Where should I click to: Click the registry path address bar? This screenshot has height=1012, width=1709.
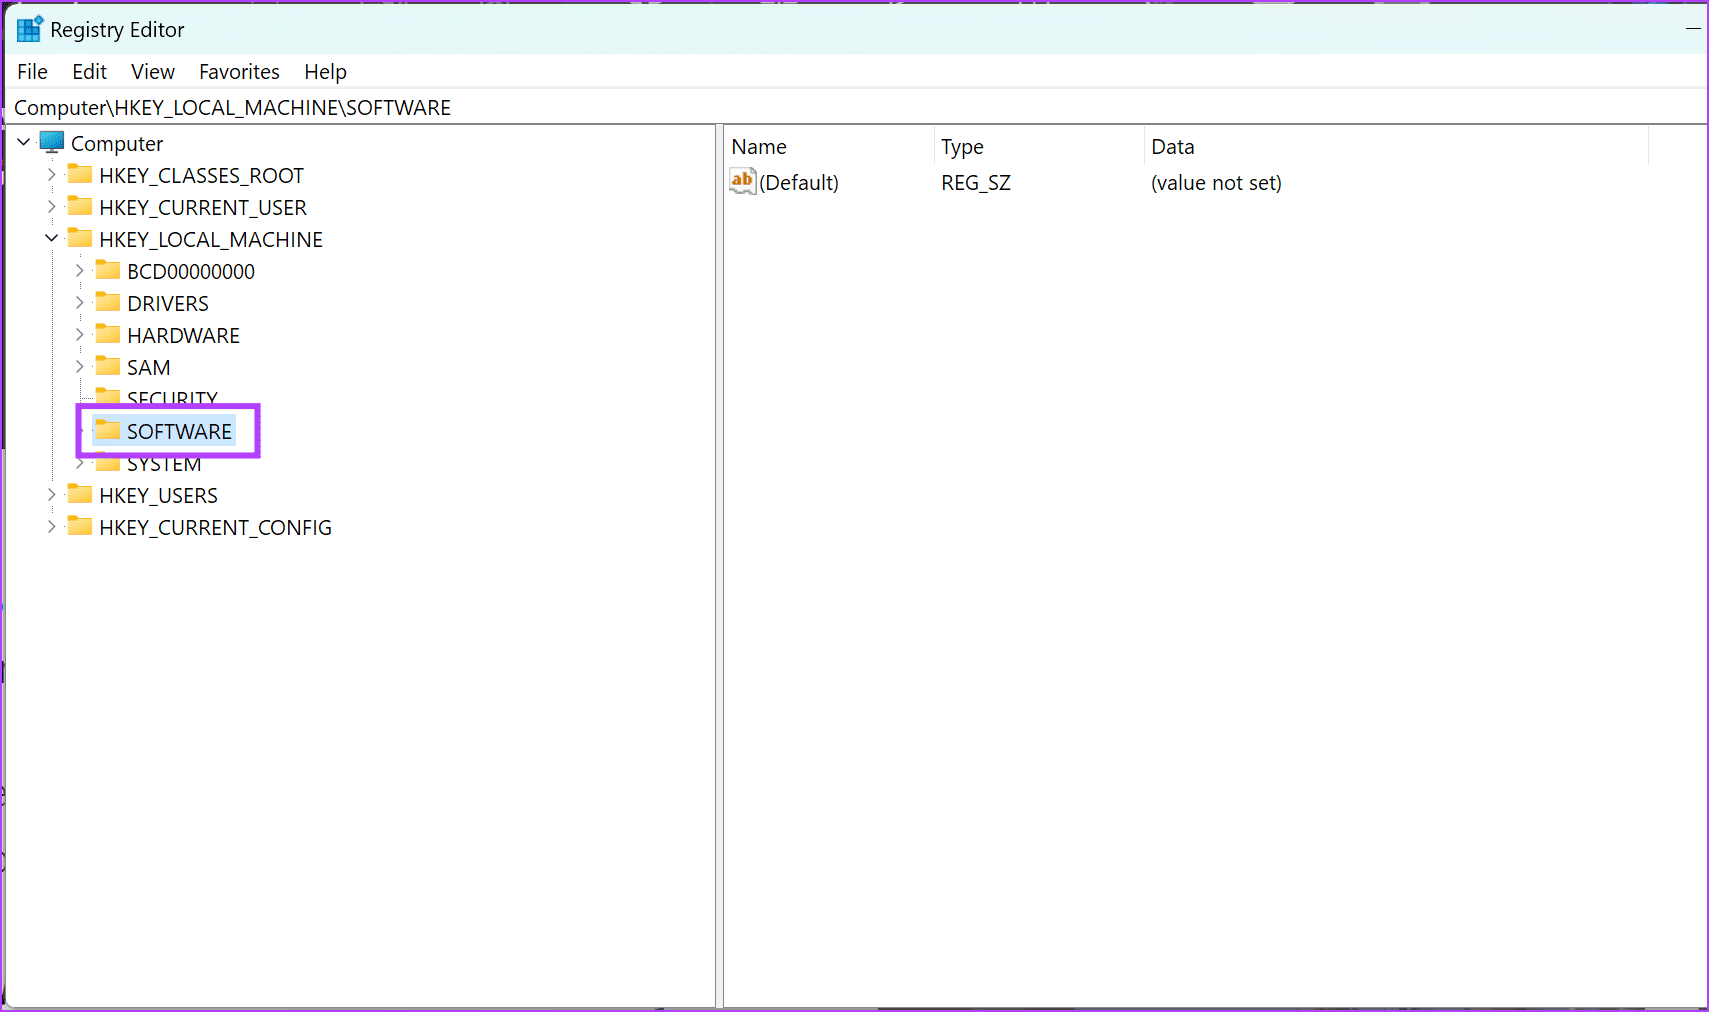click(858, 108)
